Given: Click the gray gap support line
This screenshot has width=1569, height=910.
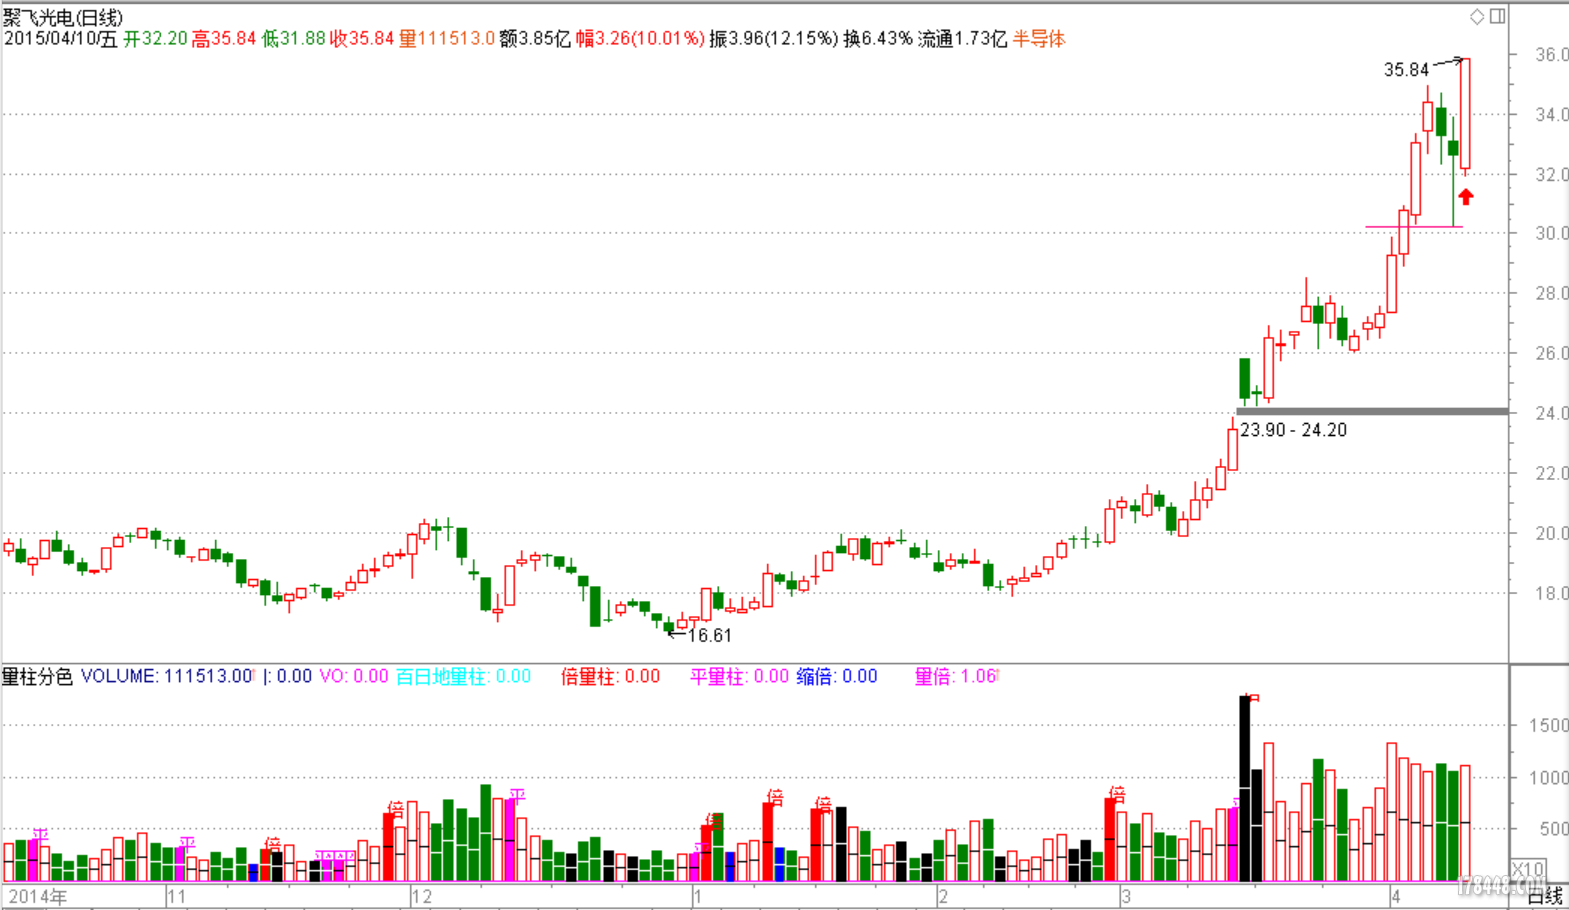Looking at the screenshot, I should [x=1372, y=411].
